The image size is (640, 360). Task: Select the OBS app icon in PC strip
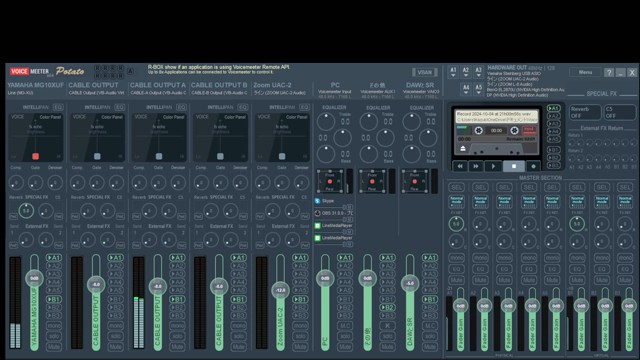tap(318, 213)
